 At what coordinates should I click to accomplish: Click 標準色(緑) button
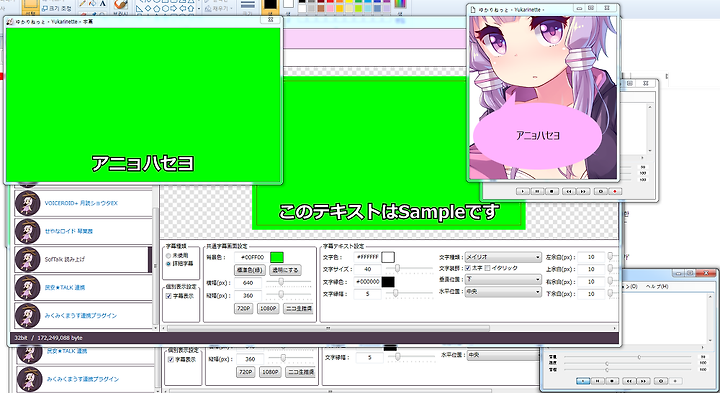click(x=249, y=270)
